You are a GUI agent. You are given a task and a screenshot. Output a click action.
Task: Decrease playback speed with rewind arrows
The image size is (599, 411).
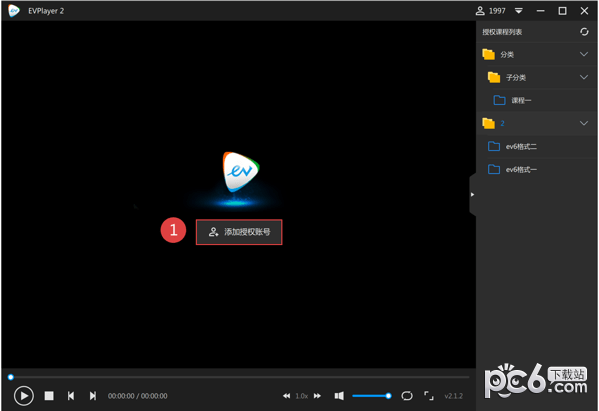pos(287,396)
